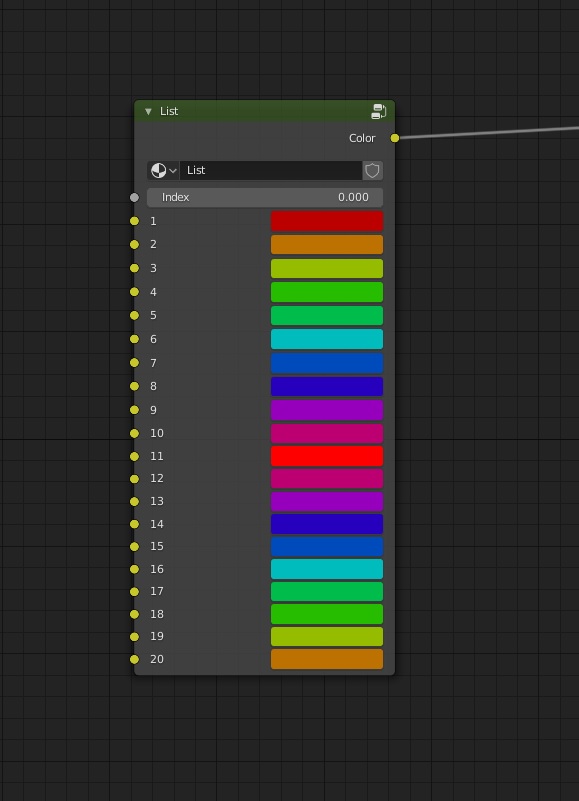The height and width of the screenshot is (801, 579).
Task: Click the yellow socket for input 6
Action: 134,339
